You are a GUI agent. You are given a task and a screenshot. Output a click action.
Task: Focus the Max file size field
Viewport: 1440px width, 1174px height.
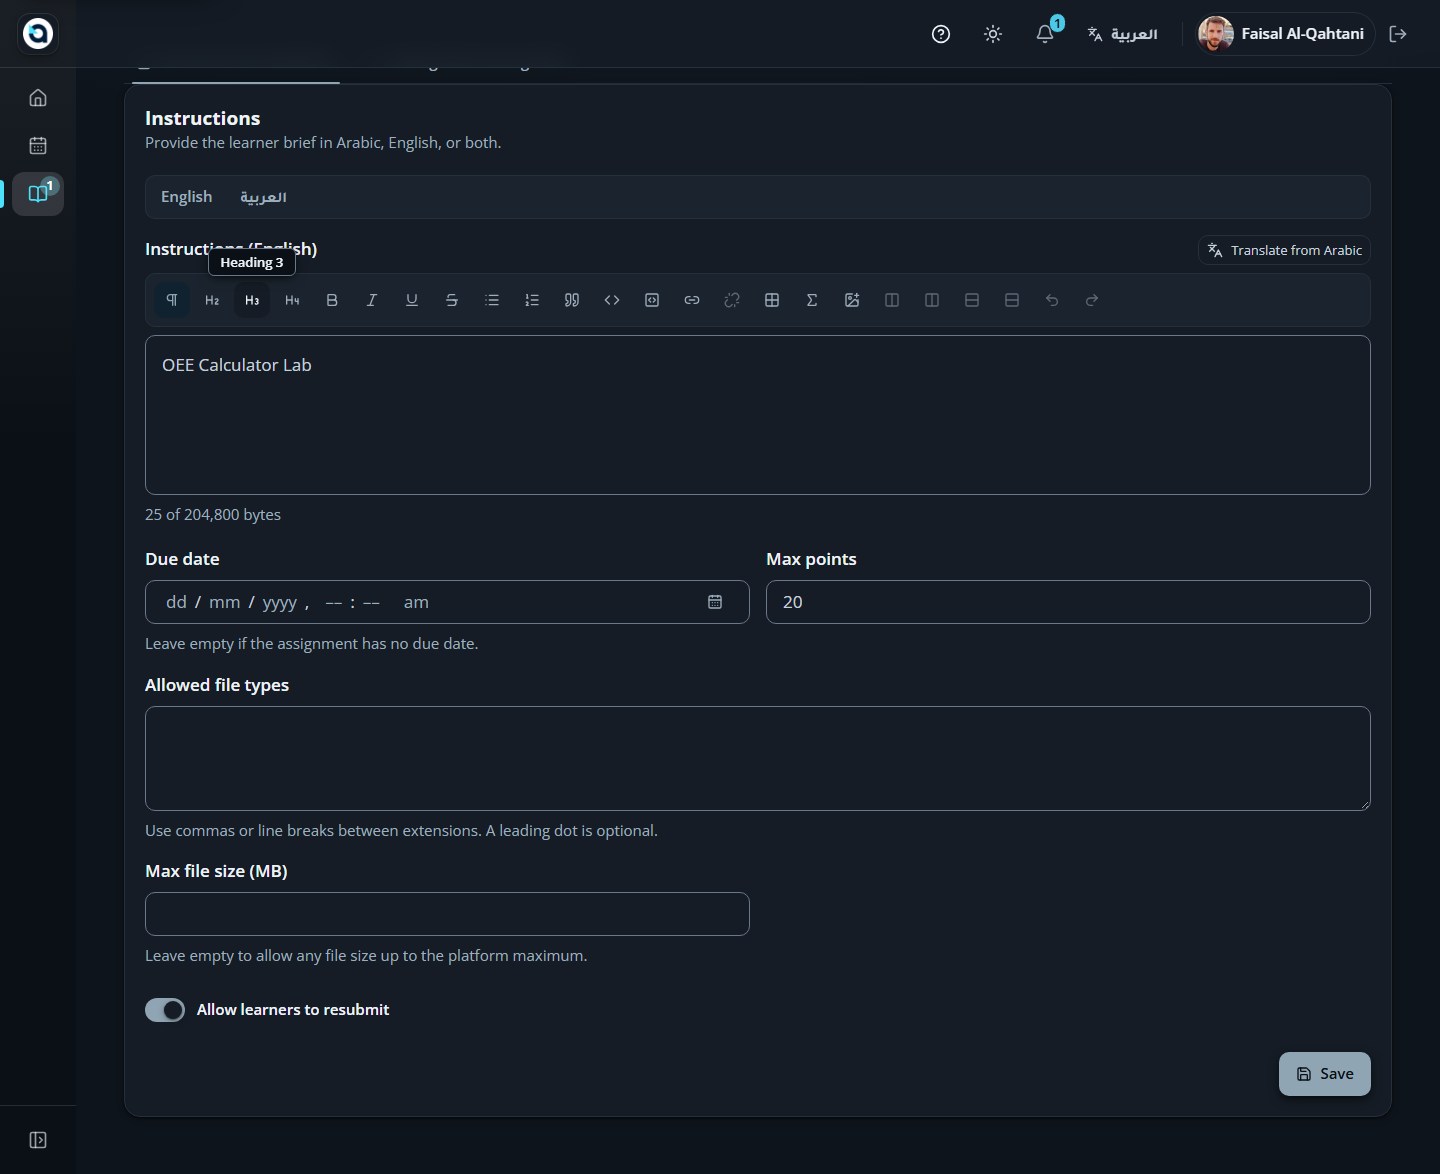tap(447, 914)
